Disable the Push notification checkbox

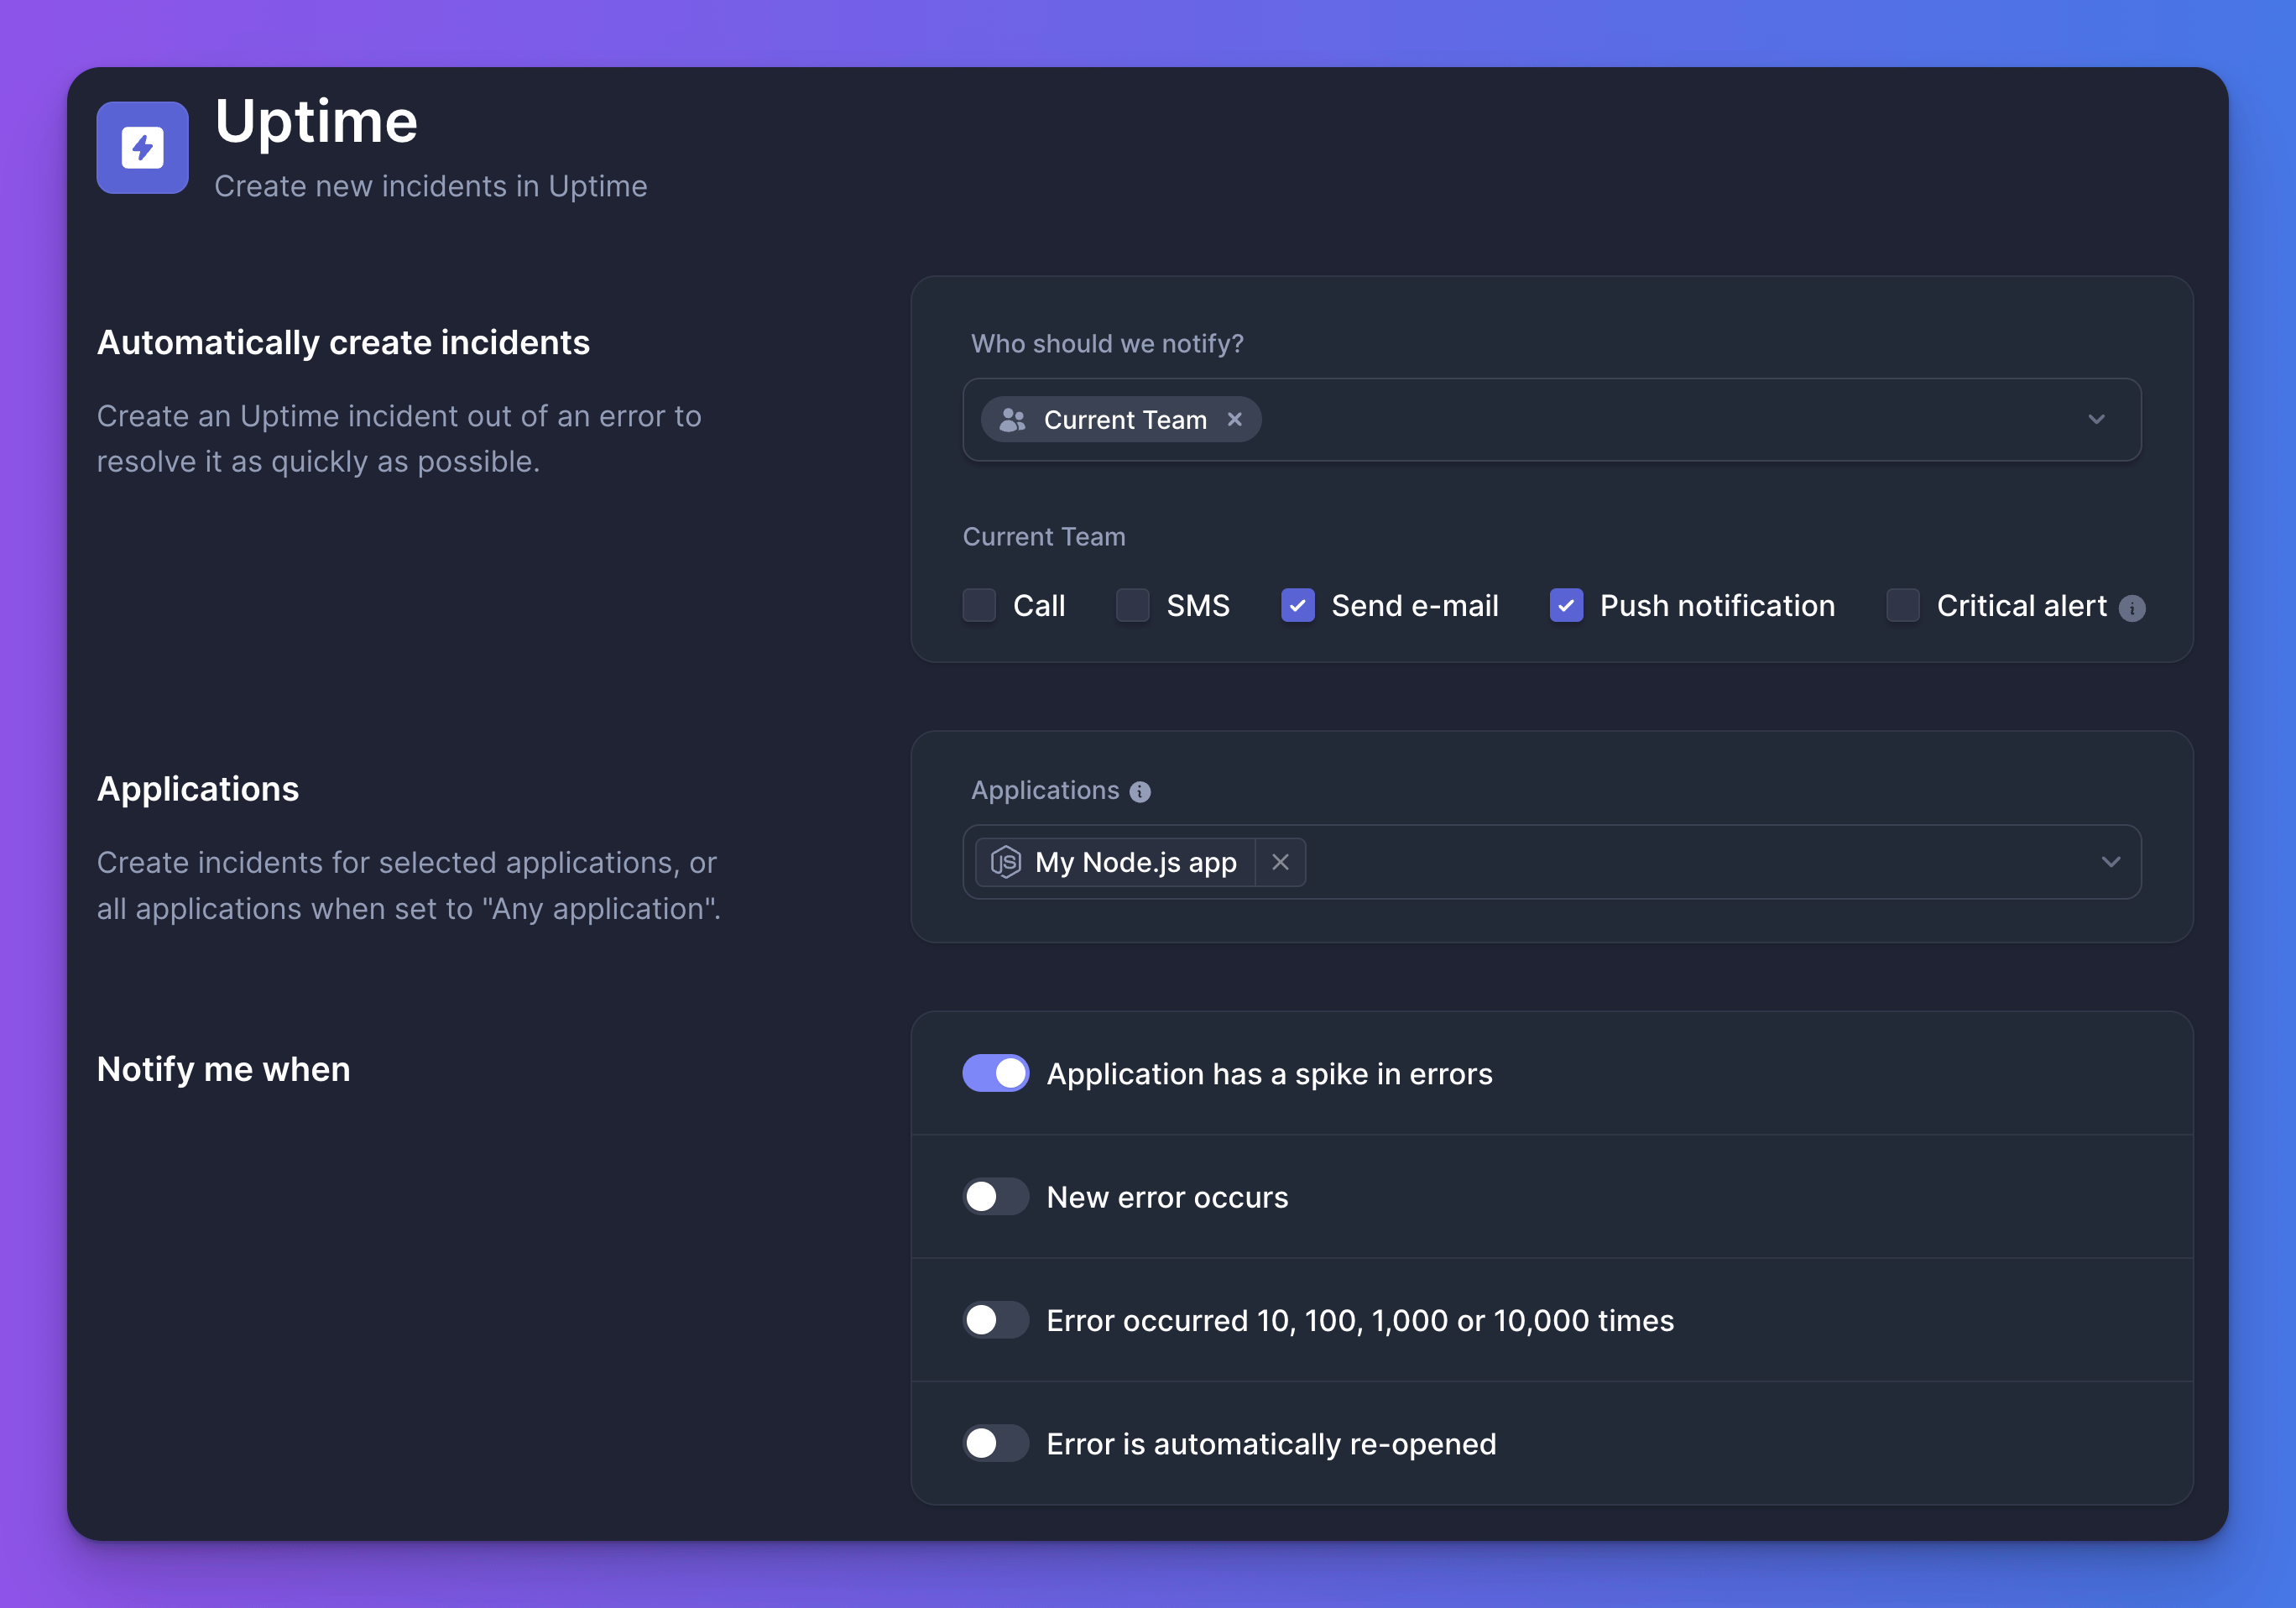(x=1566, y=605)
